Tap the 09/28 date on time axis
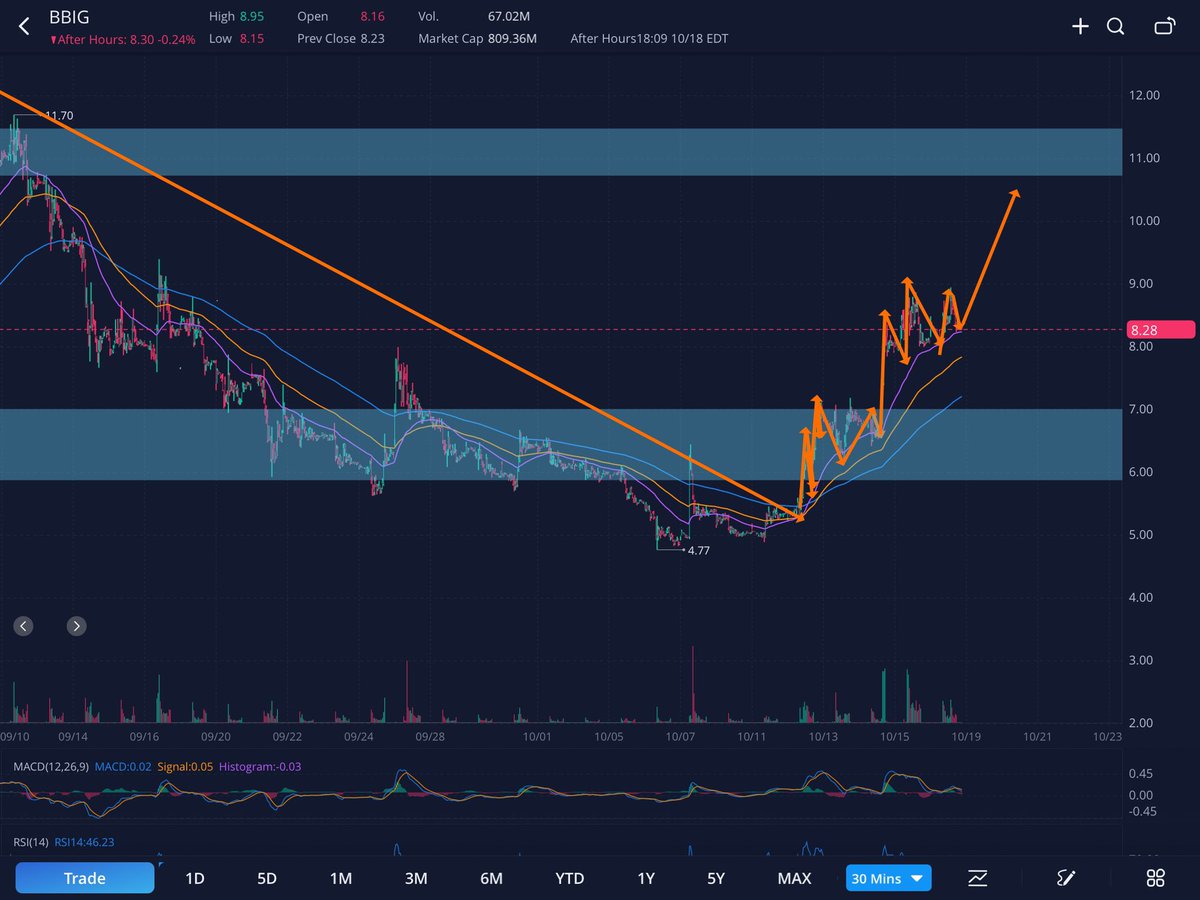Screen dimensions: 1200x900 point(430,736)
